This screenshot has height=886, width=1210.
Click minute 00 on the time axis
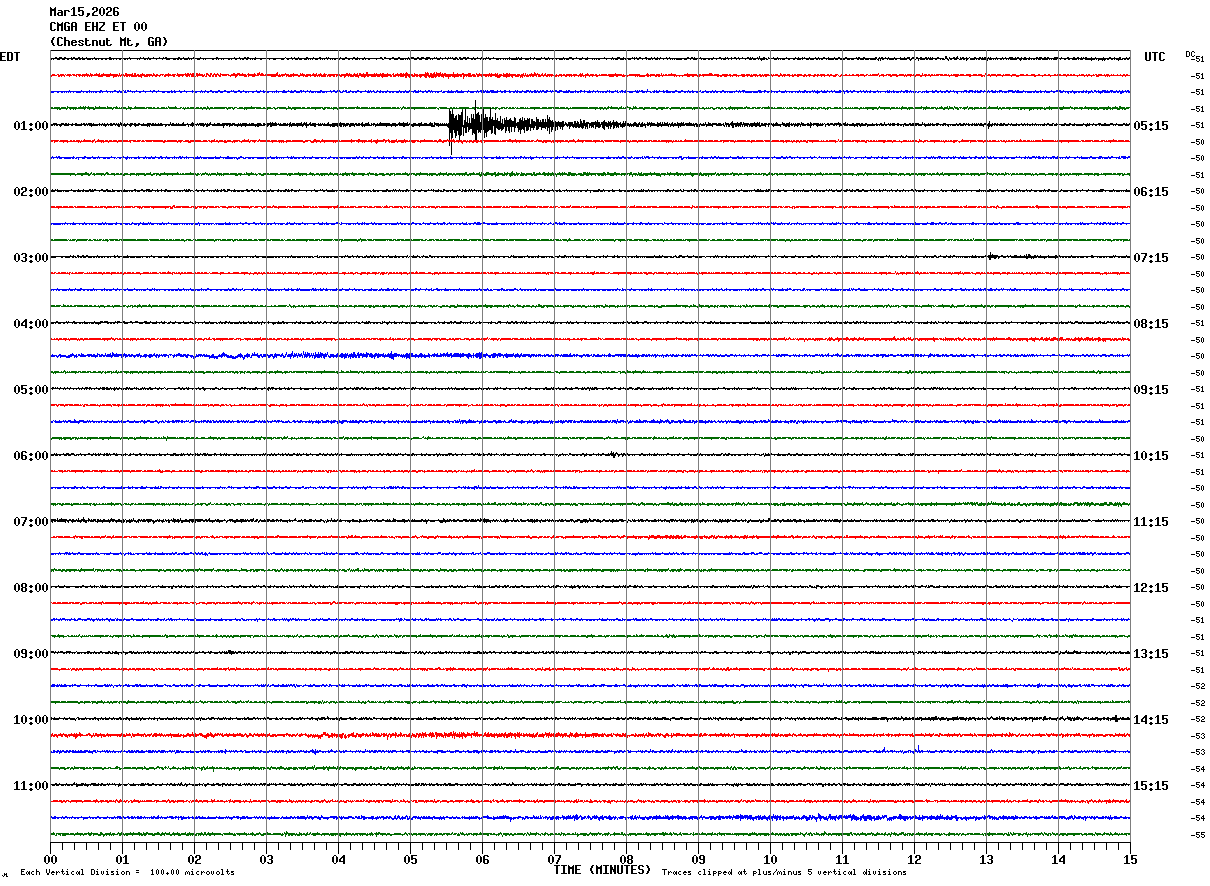tap(50, 859)
